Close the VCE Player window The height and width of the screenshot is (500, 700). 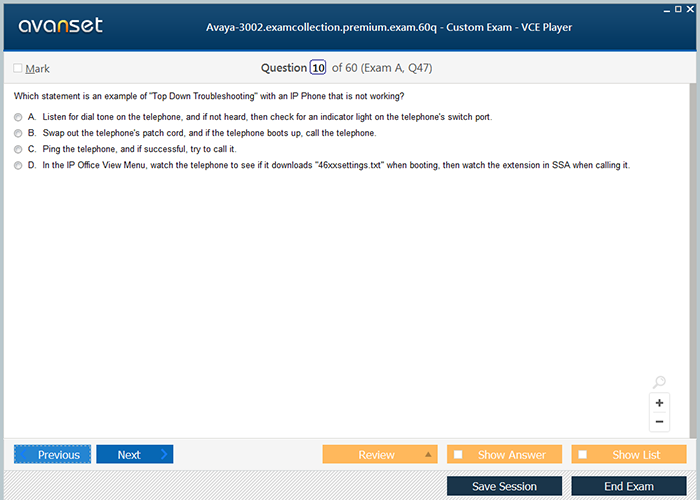tap(691, 8)
